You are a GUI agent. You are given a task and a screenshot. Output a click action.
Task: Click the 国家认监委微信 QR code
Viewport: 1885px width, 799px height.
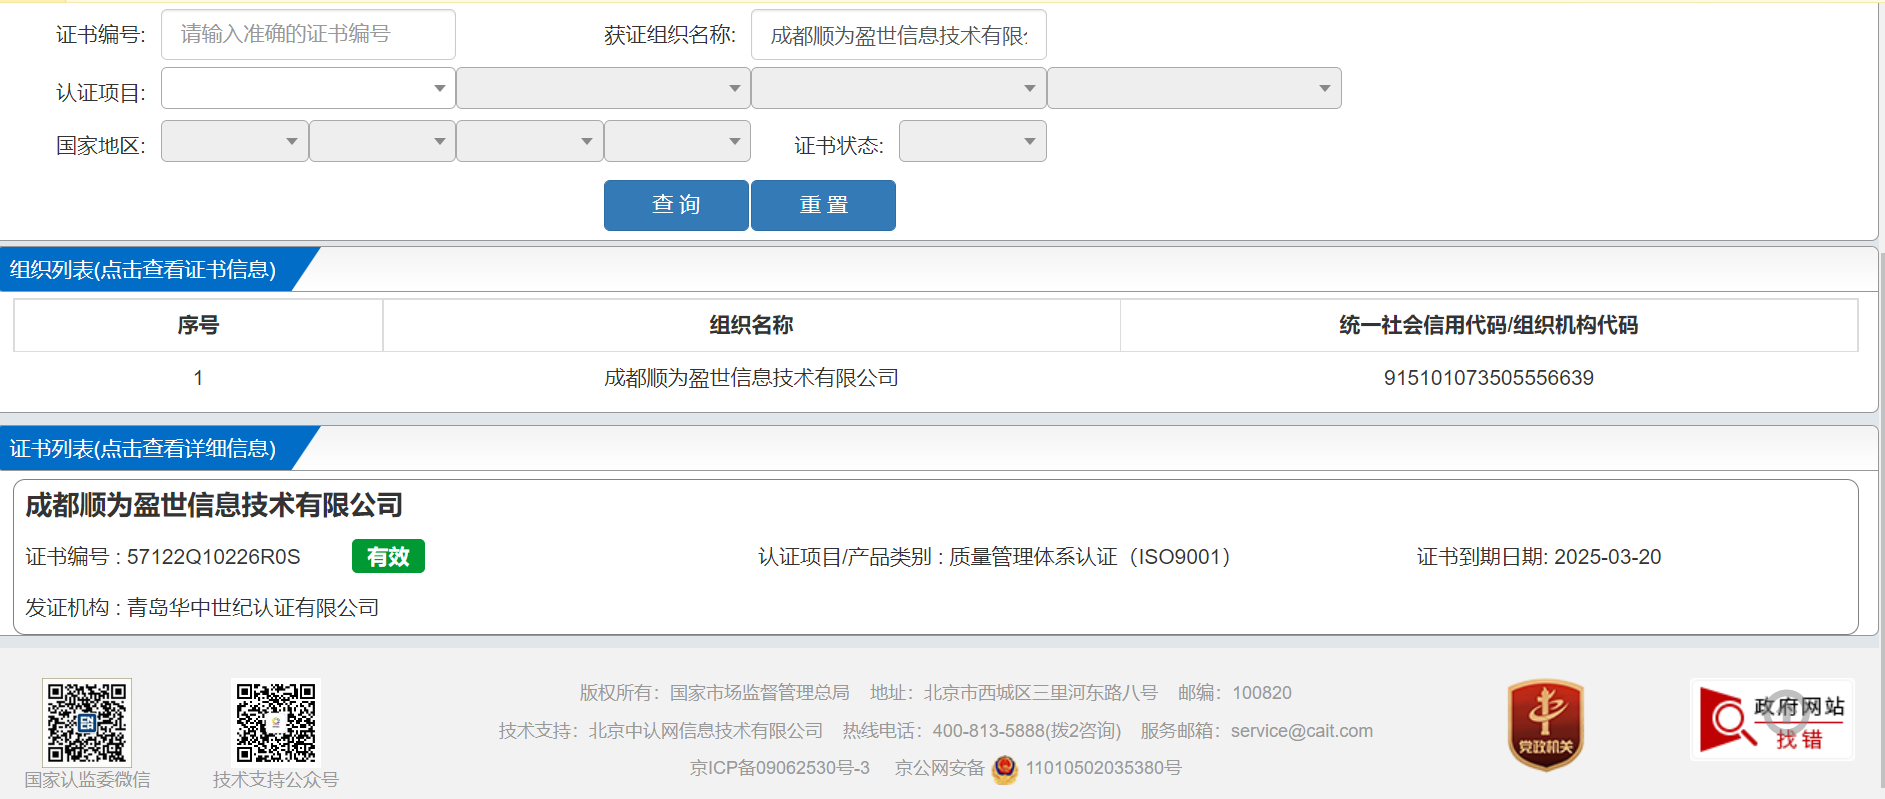(x=87, y=723)
